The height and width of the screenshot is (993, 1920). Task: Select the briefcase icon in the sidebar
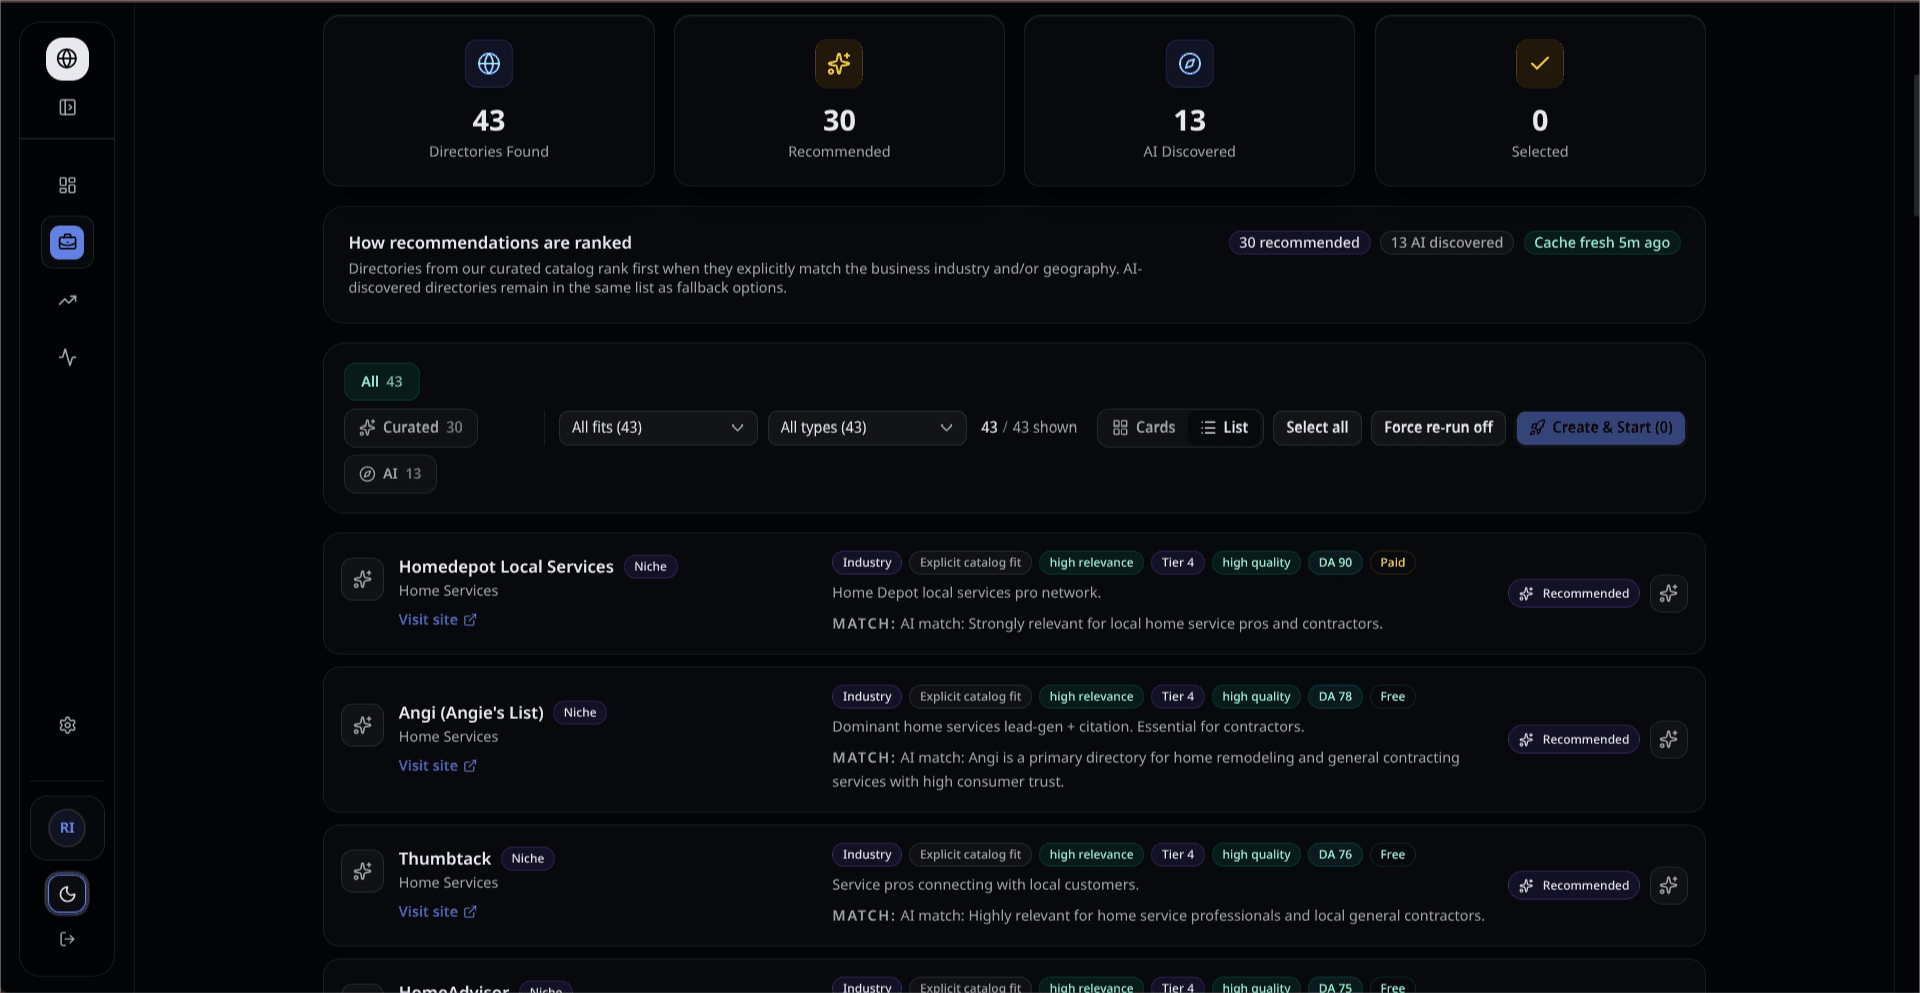(x=67, y=242)
